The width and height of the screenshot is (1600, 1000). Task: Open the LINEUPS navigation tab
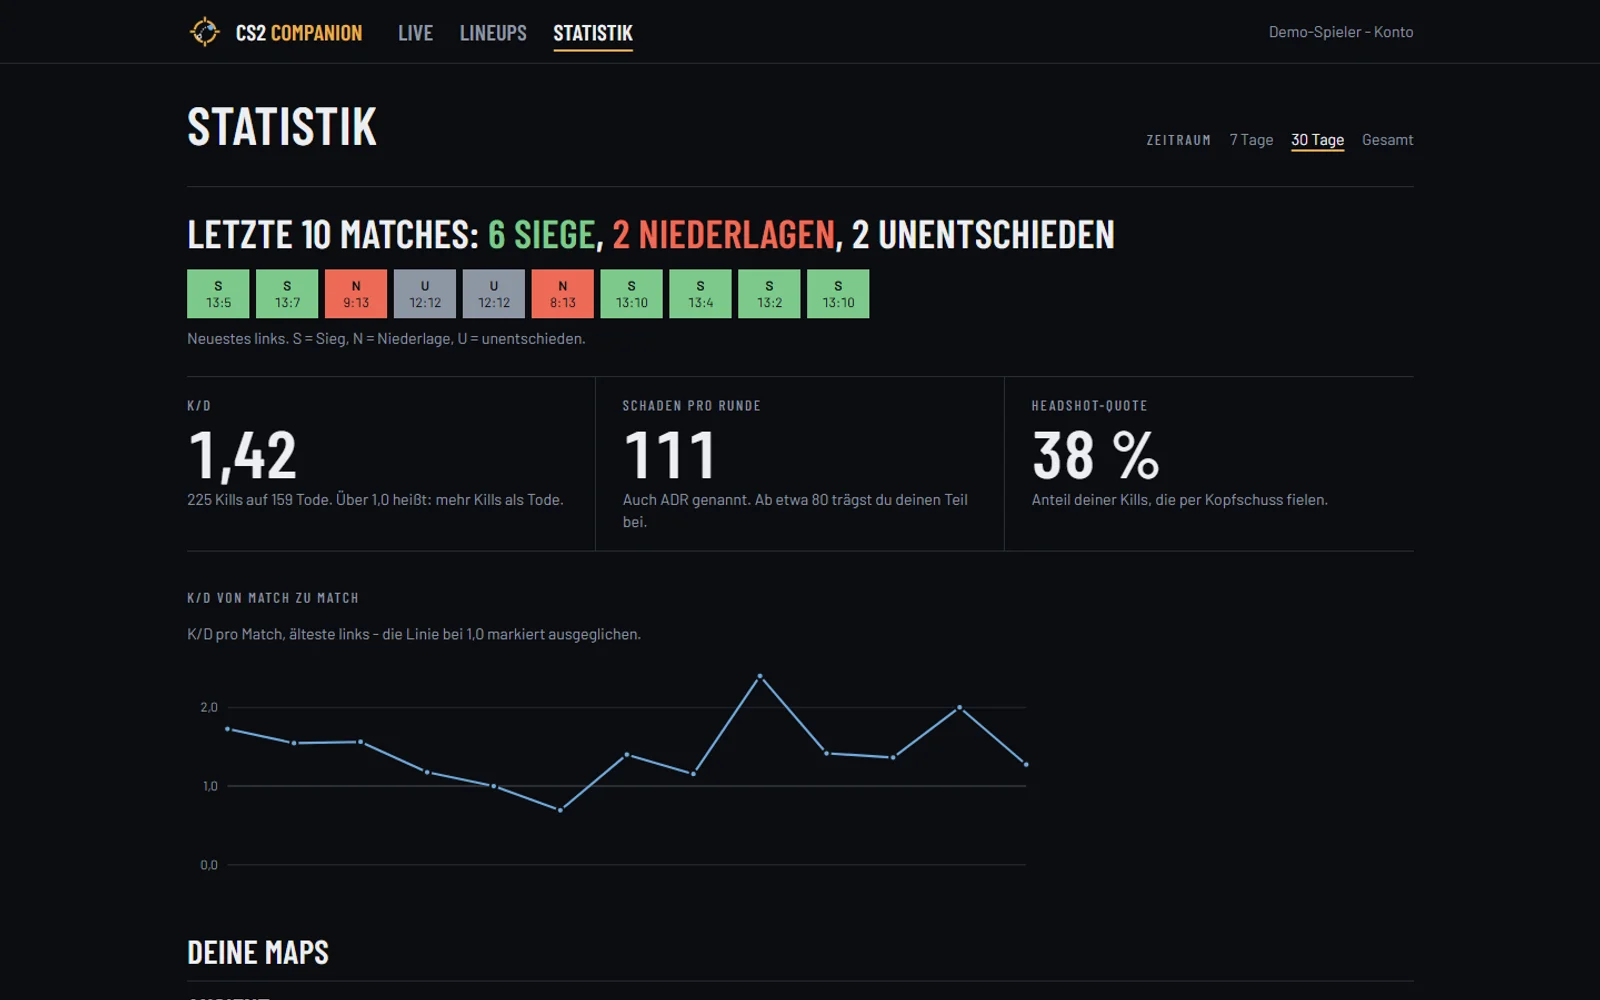coord(493,33)
